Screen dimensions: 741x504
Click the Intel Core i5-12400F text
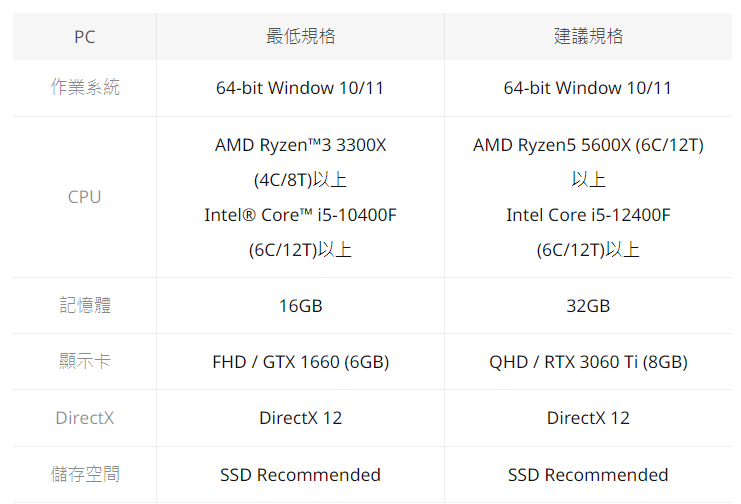pyautogui.click(x=588, y=215)
